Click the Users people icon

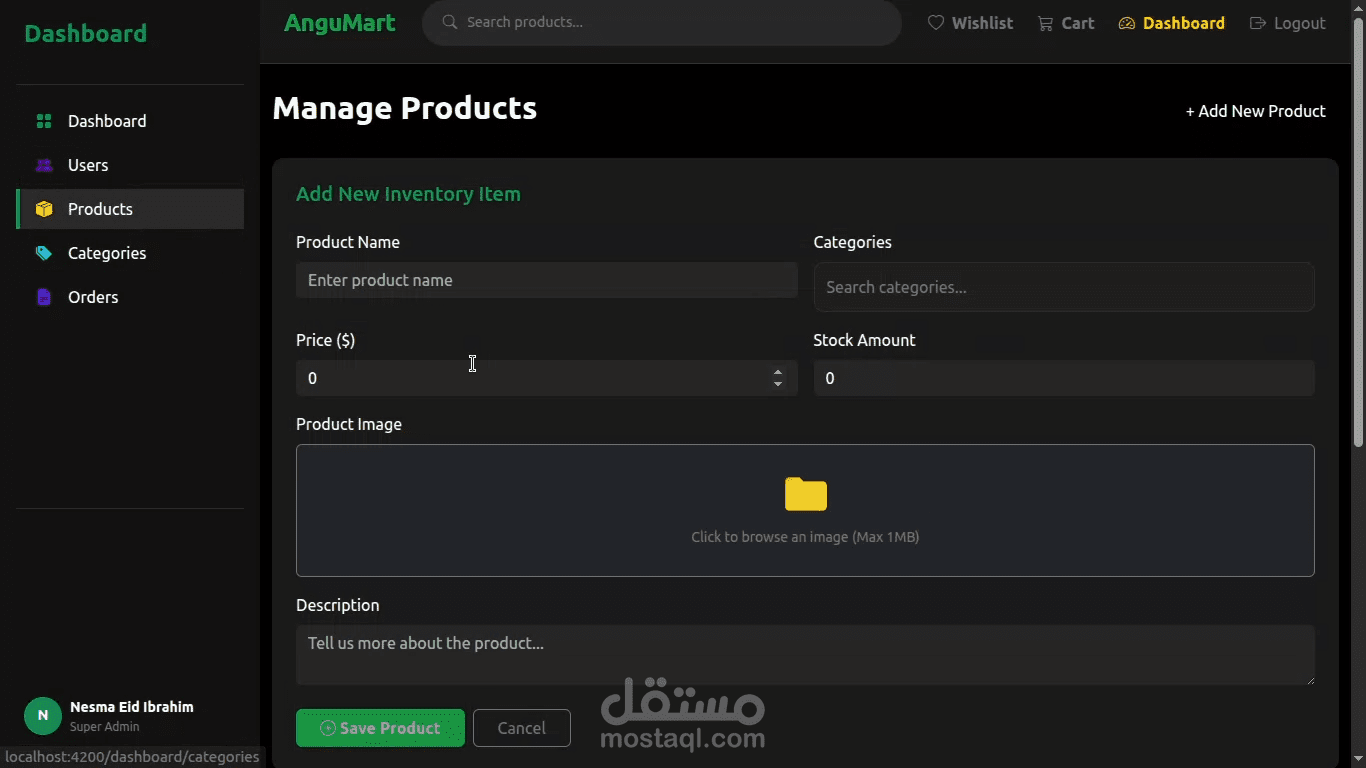coord(44,165)
